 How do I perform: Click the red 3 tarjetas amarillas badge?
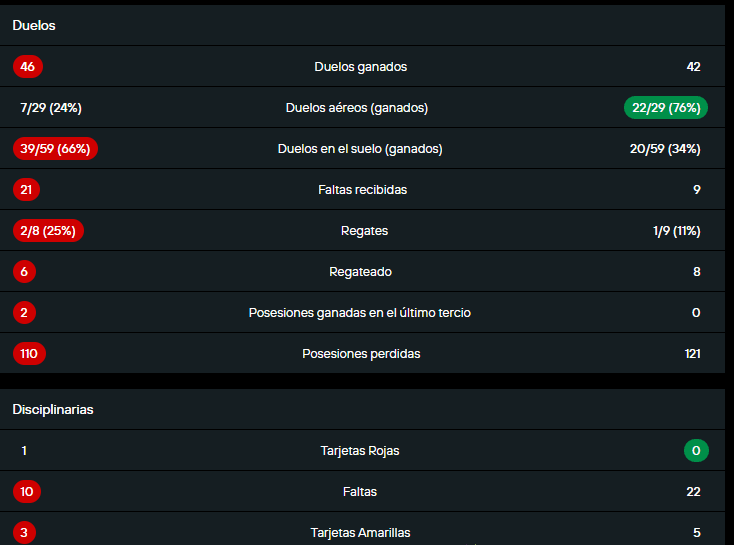pos(24,533)
